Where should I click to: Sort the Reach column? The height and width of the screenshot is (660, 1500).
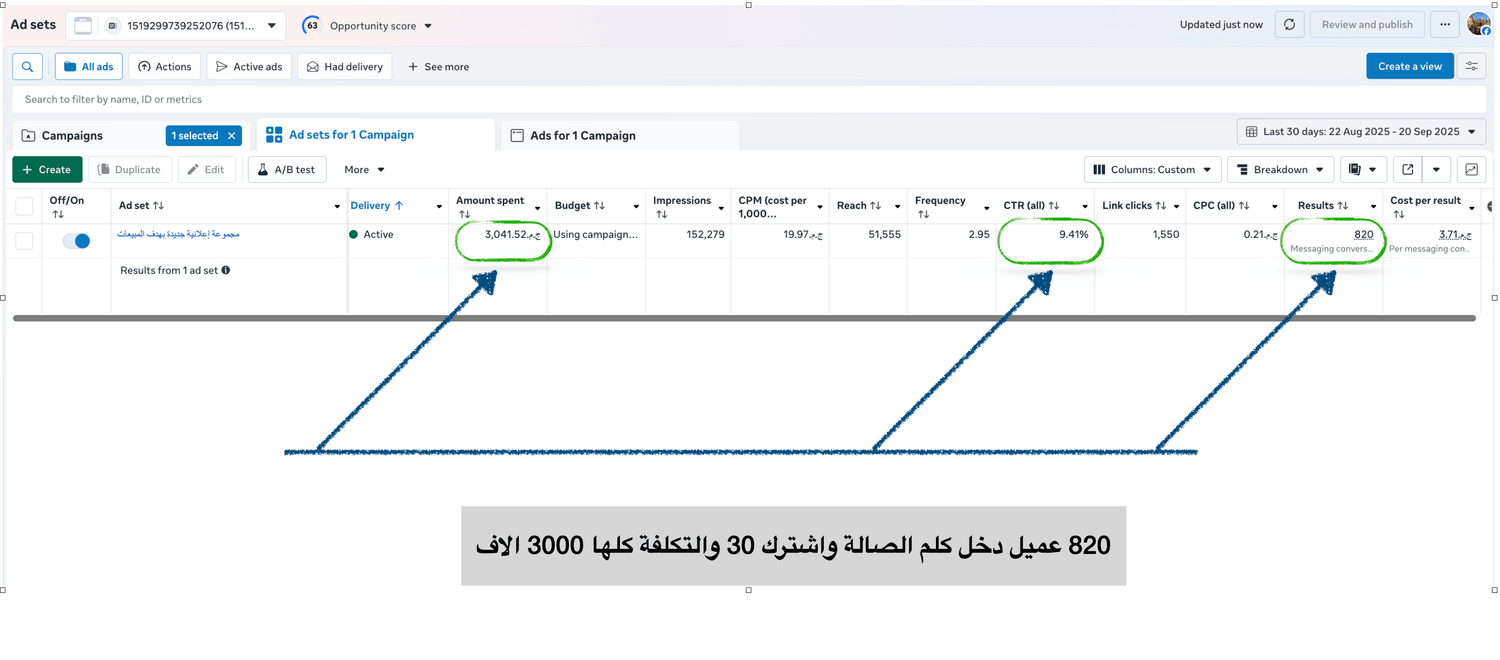(x=875, y=206)
